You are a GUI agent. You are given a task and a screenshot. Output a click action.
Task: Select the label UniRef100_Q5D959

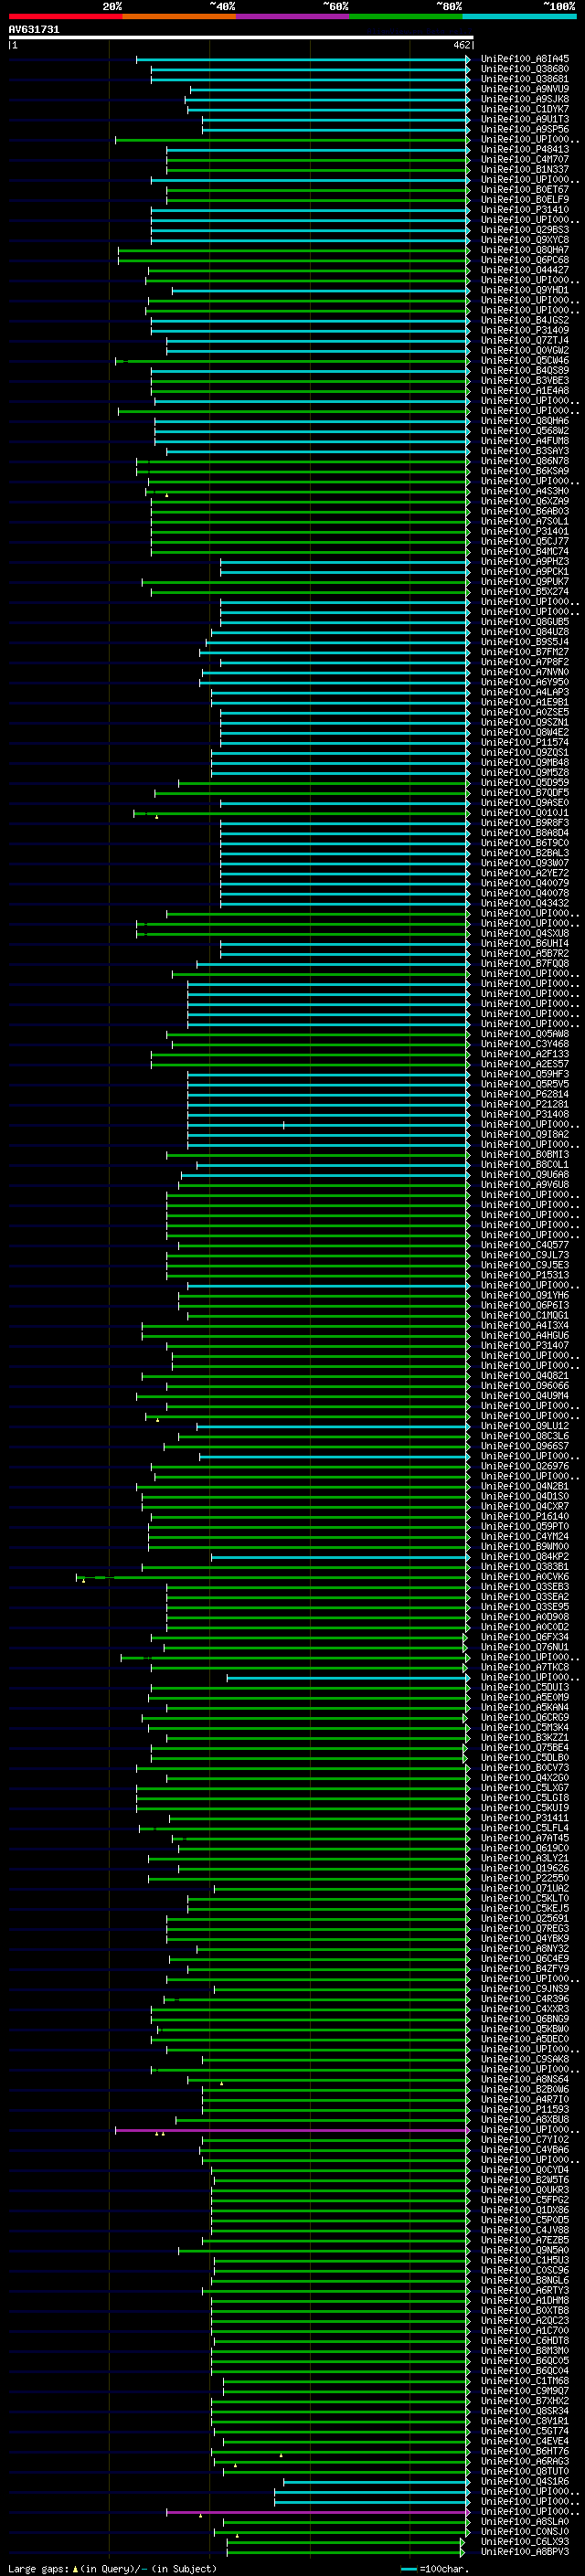point(524,783)
